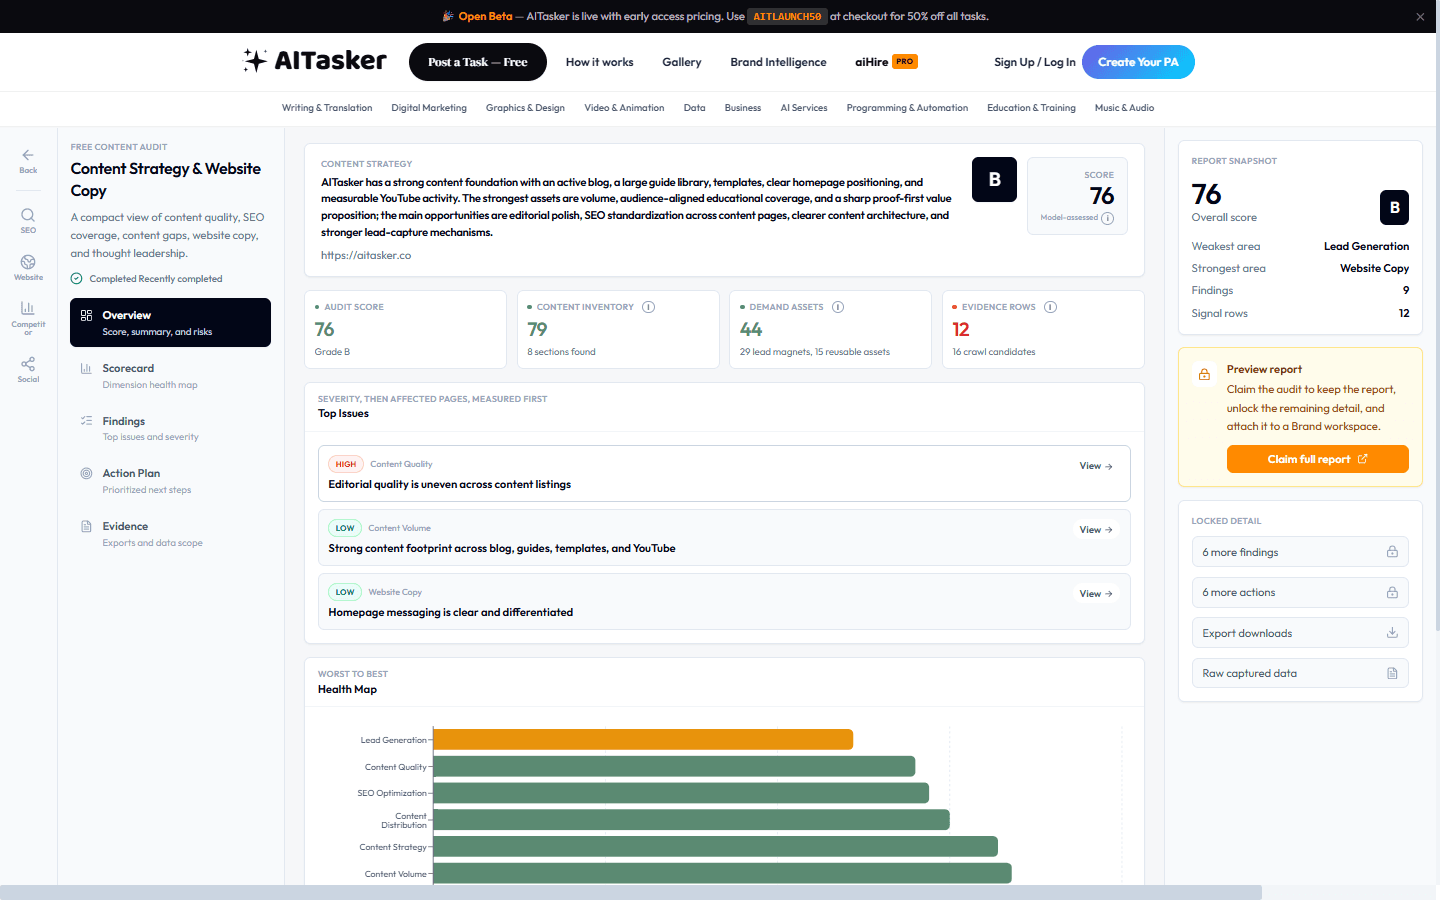Click the Content Strategy health bar
The image size is (1440, 900).
click(x=715, y=847)
